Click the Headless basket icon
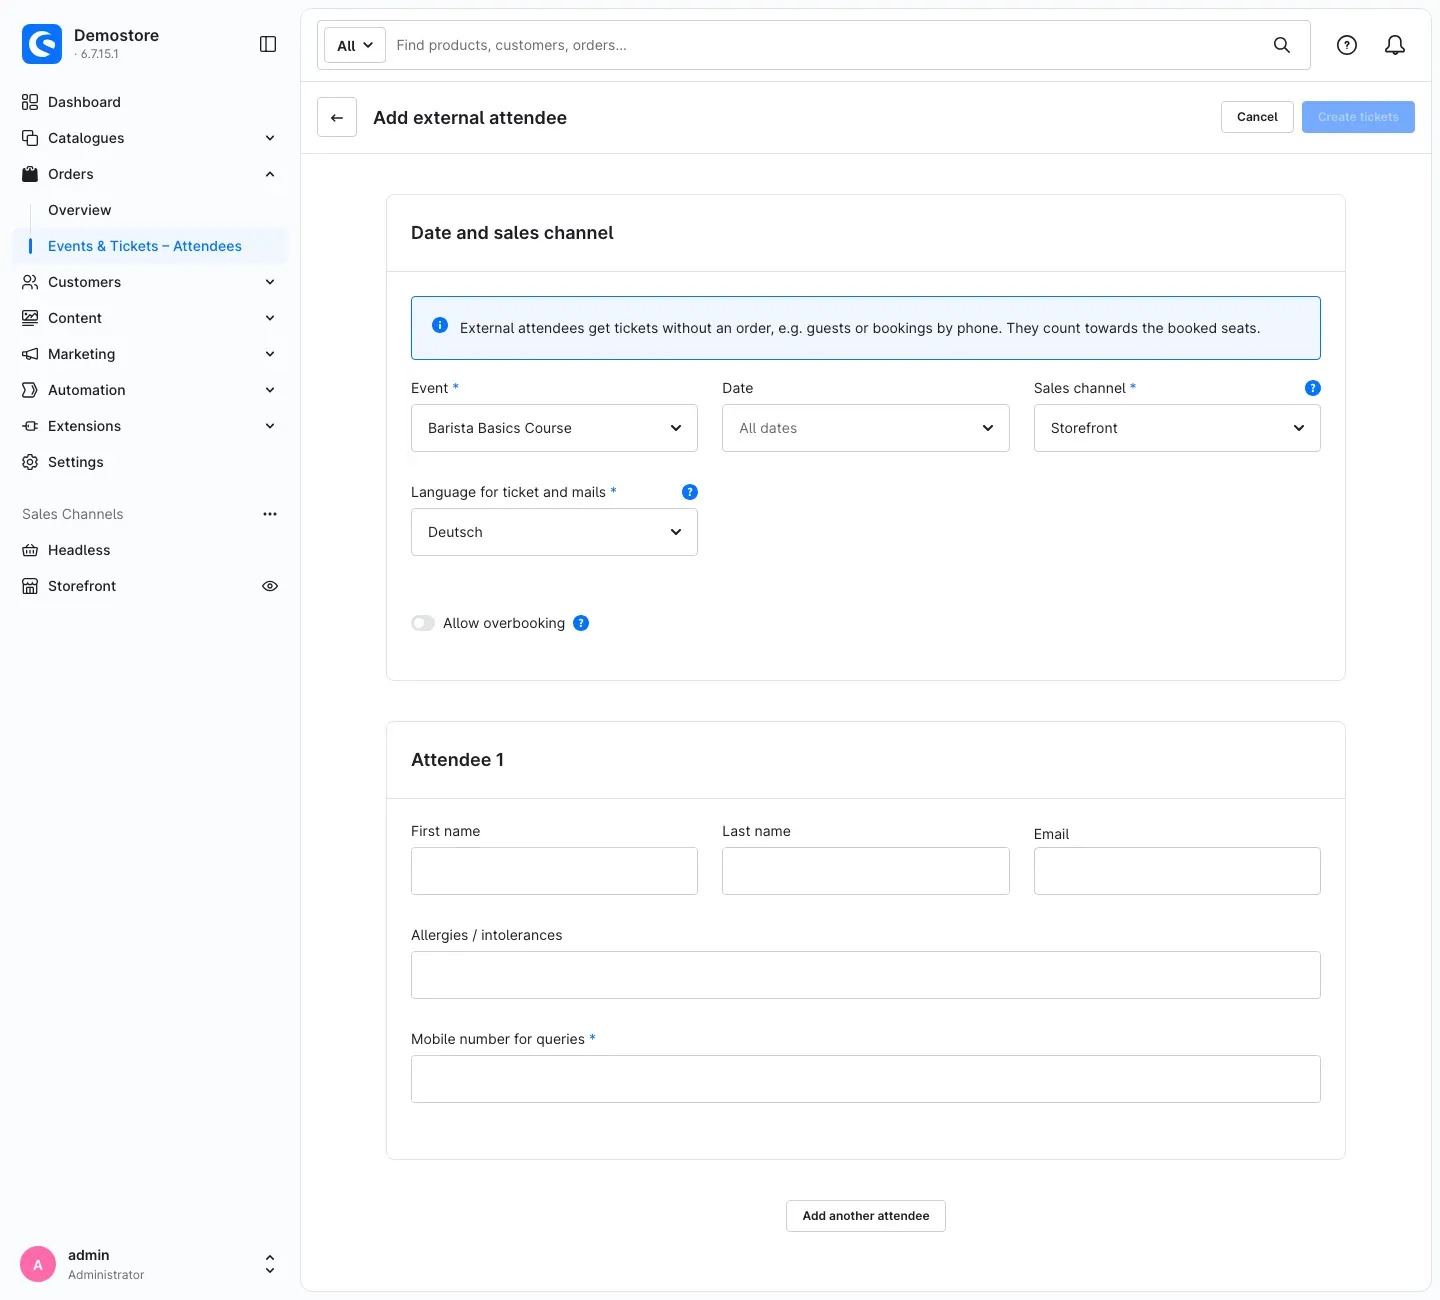 pos(30,550)
